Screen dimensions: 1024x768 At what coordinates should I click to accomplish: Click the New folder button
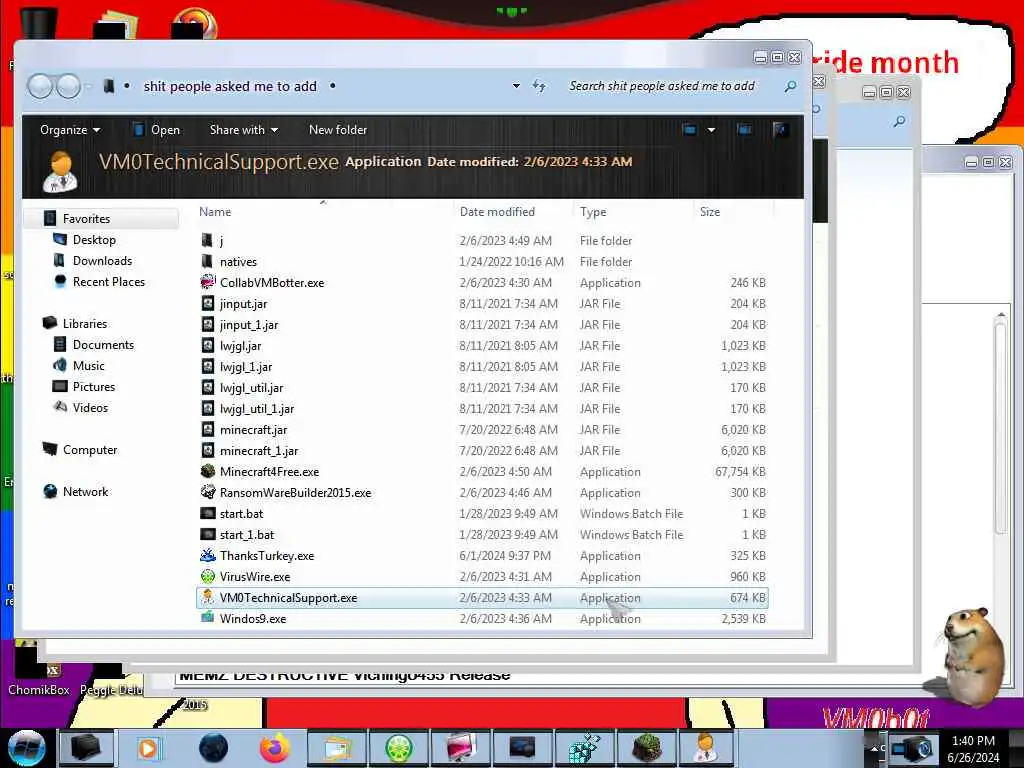point(338,129)
